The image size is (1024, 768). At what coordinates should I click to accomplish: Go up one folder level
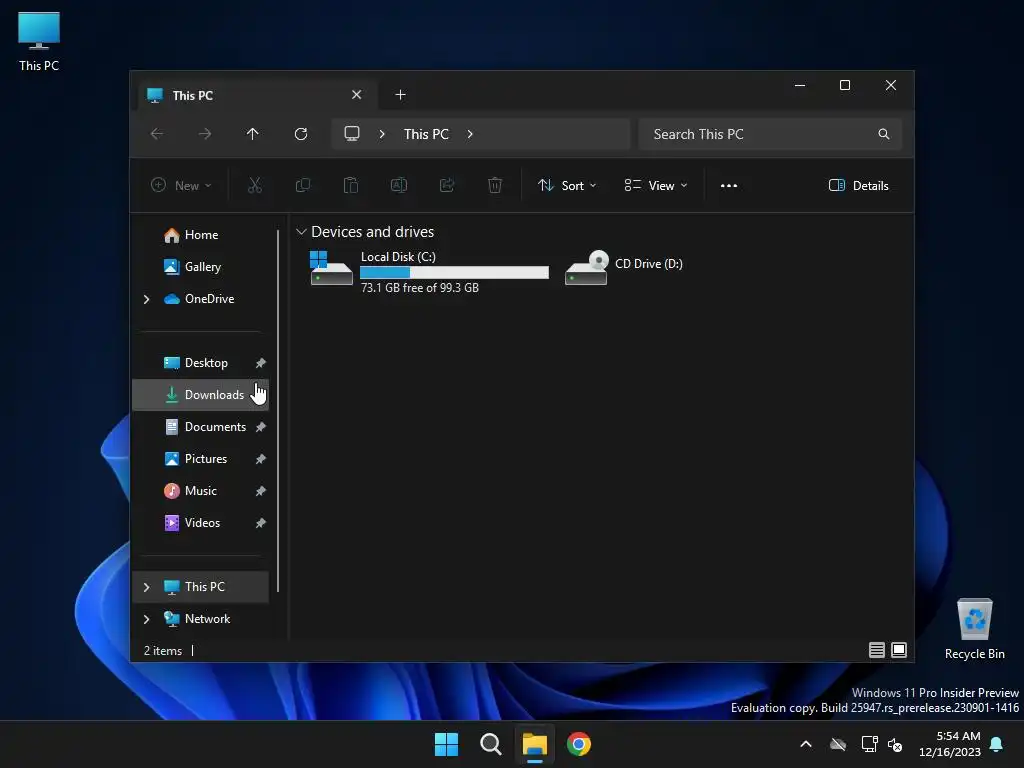(x=253, y=134)
